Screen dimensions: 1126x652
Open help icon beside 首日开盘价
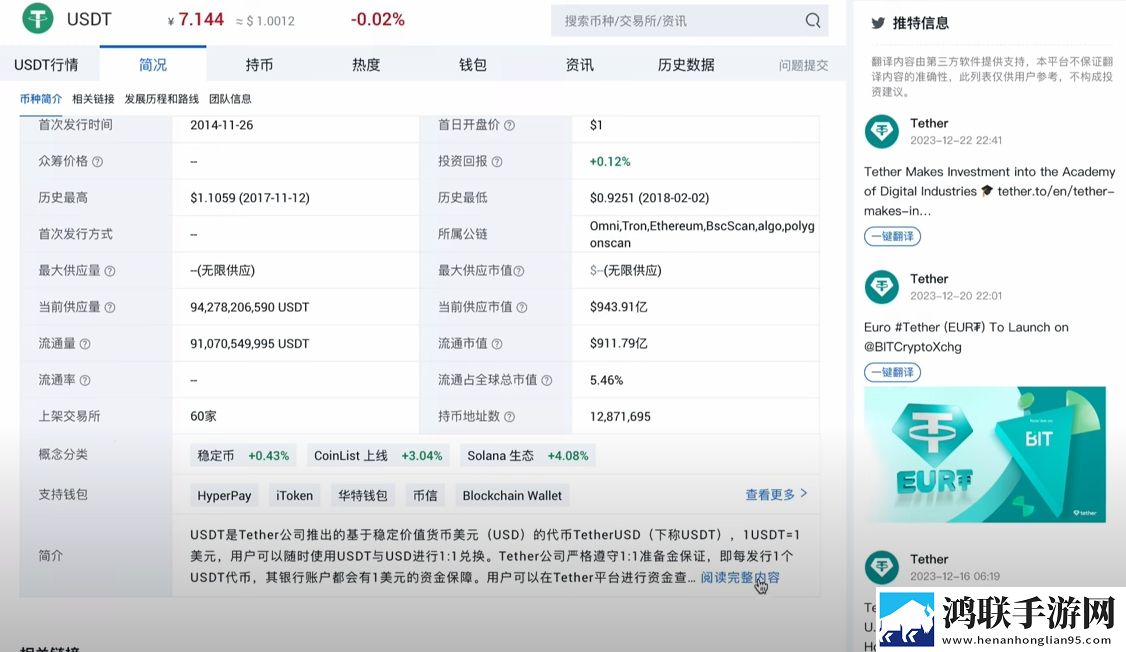coord(509,125)
